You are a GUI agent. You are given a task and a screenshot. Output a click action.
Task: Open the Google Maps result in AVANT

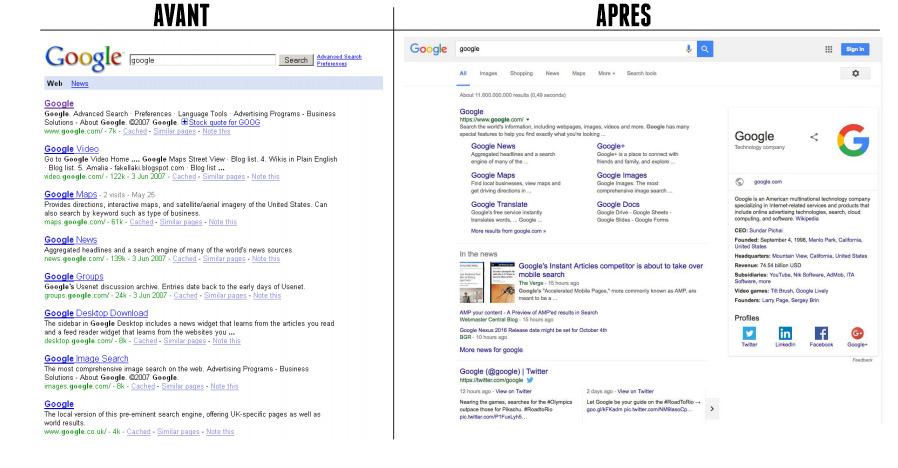(70, 195)
